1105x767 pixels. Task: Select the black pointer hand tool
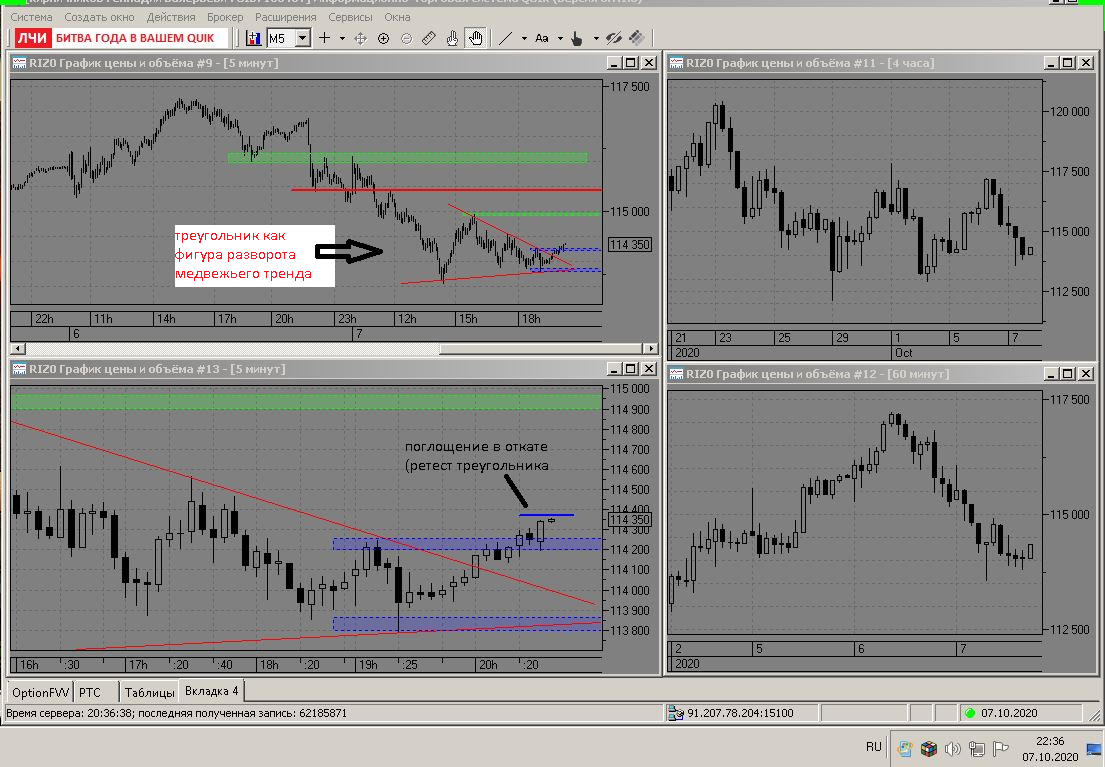pos(577,38)
